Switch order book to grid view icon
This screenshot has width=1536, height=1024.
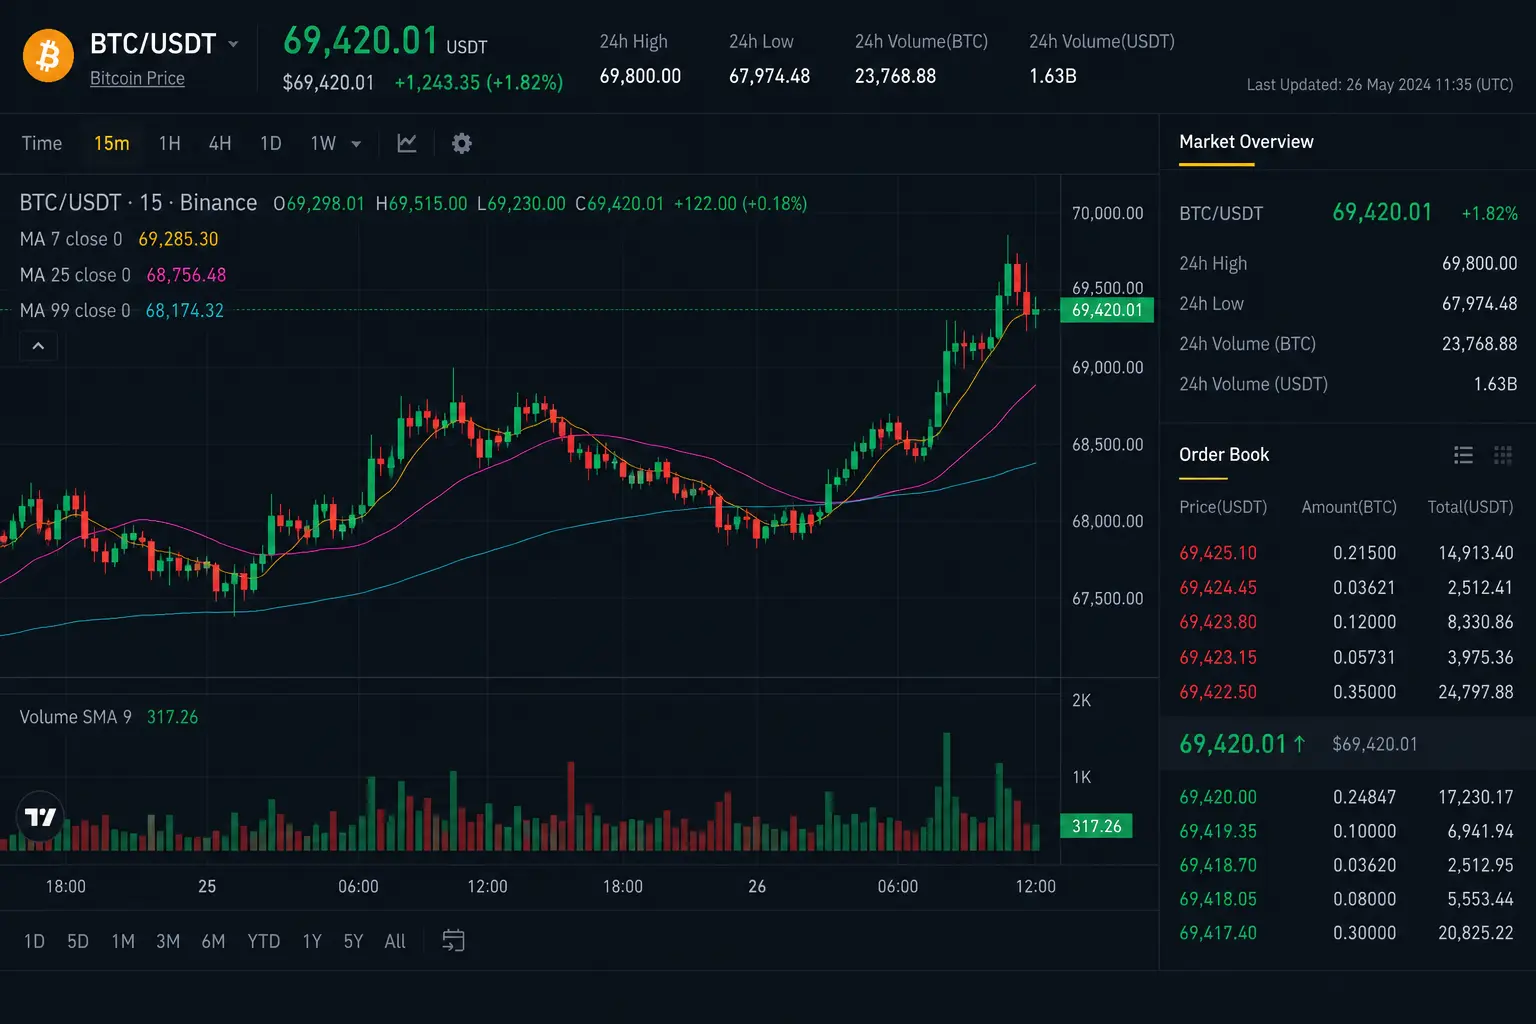[x=1502, y=455]
